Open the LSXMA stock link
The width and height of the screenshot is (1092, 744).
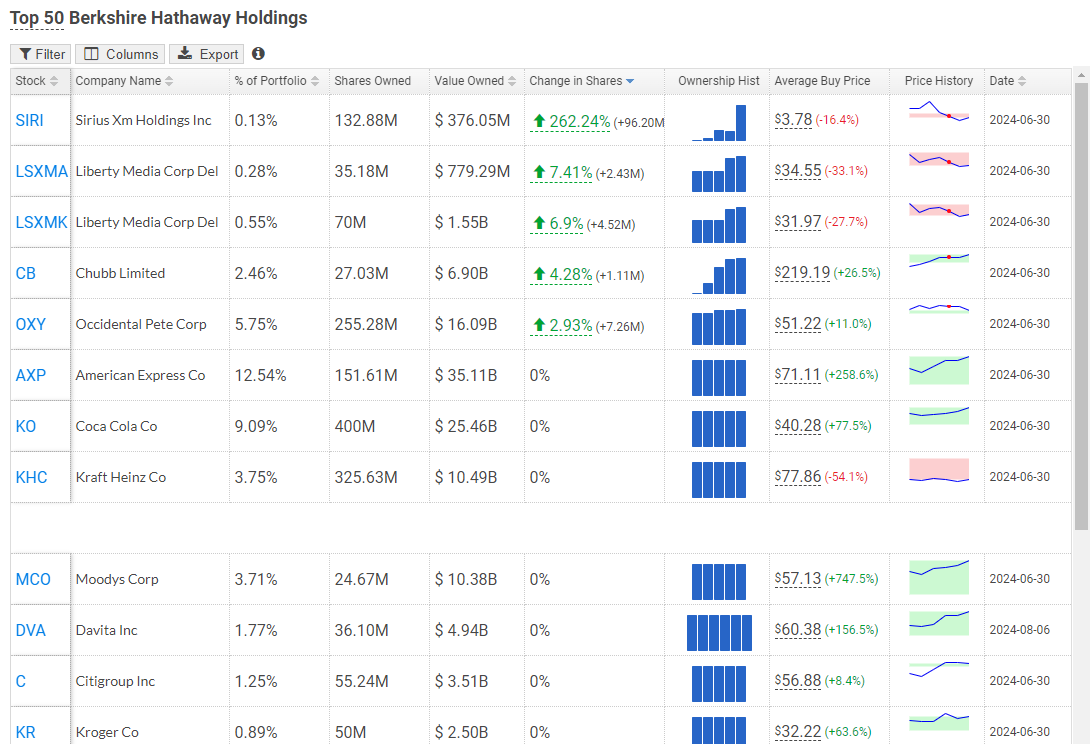[42, 171]
